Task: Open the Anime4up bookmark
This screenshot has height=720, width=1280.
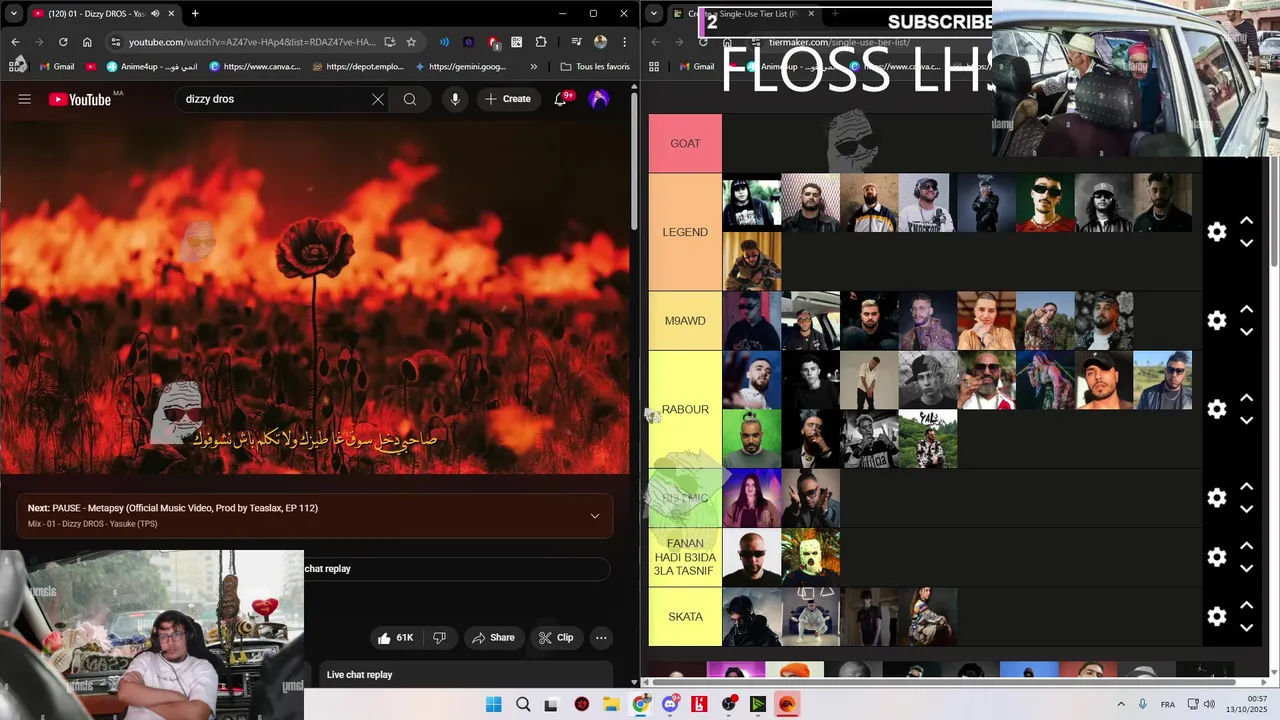Action: point(151,67)
